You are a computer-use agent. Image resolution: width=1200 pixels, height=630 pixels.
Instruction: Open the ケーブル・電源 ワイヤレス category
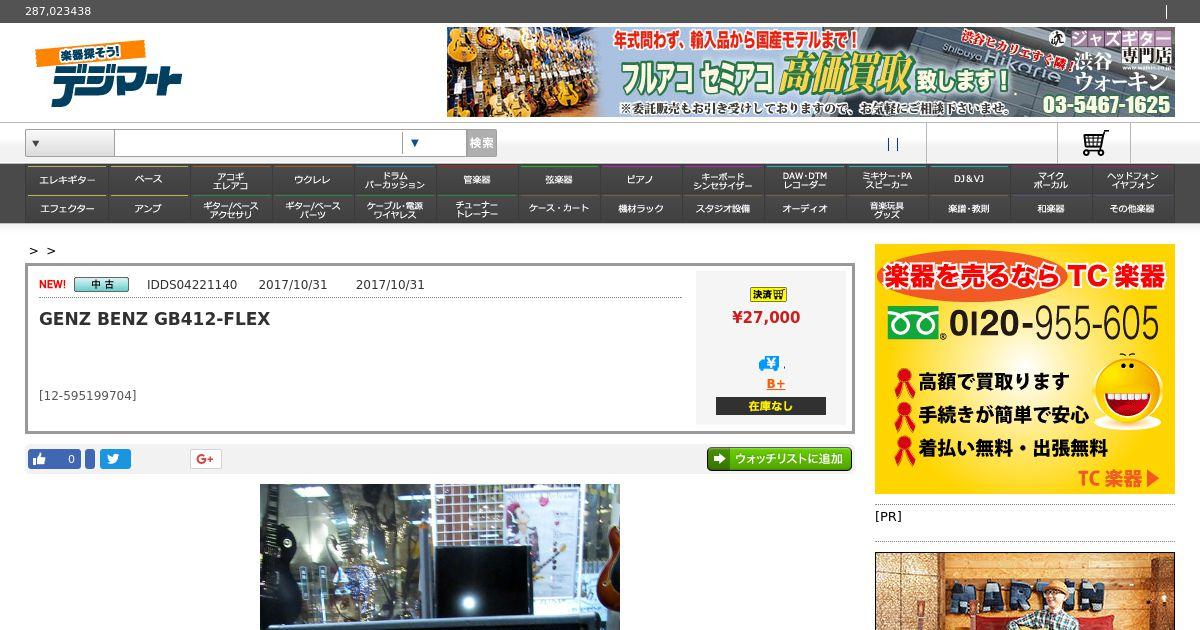394,209
